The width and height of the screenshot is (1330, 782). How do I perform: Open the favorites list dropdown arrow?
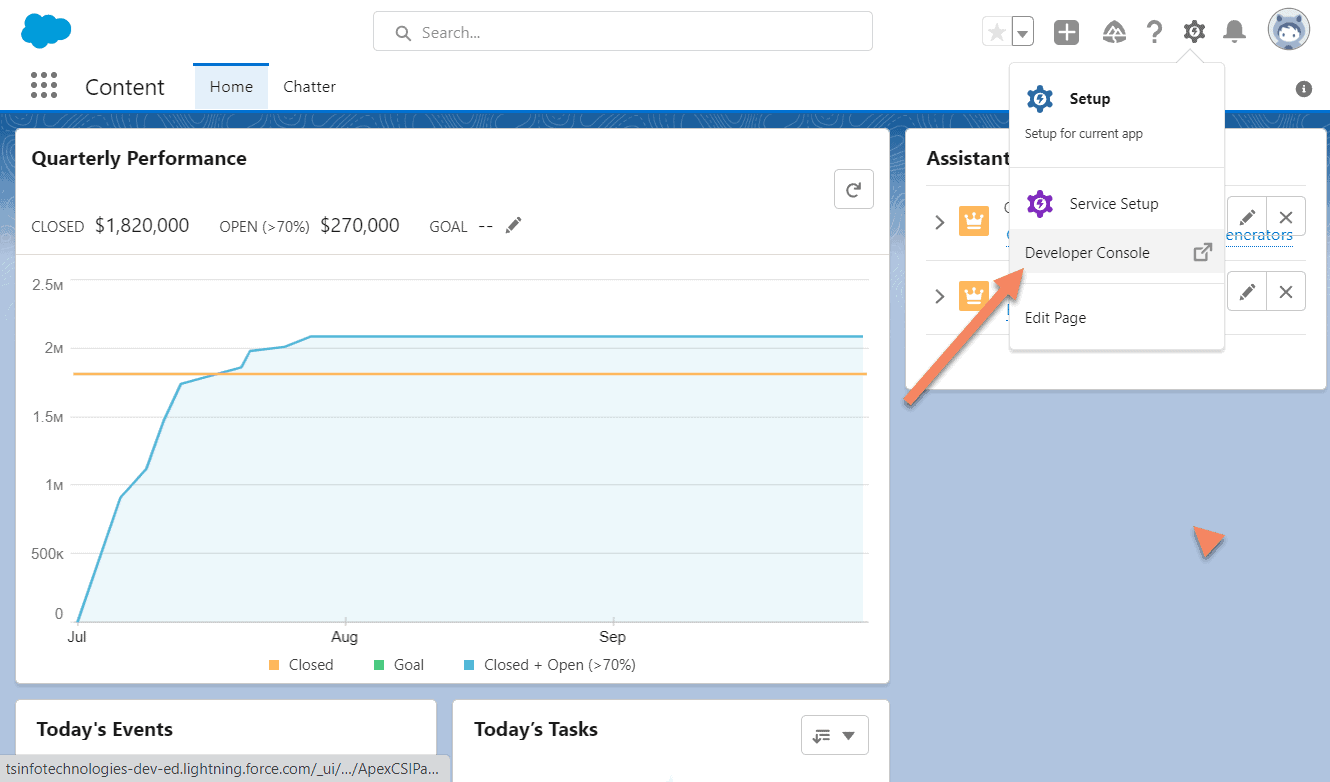[1021, 31]
